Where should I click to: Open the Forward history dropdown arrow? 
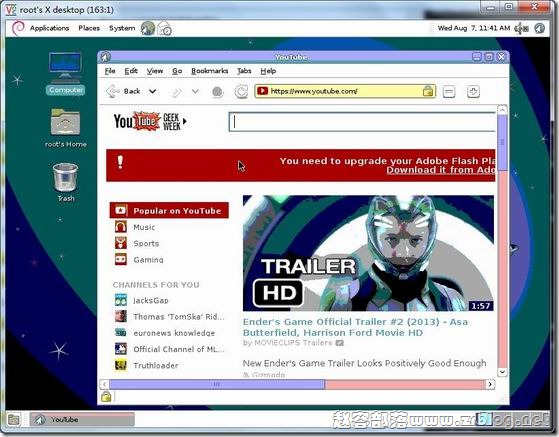point(195,91)
